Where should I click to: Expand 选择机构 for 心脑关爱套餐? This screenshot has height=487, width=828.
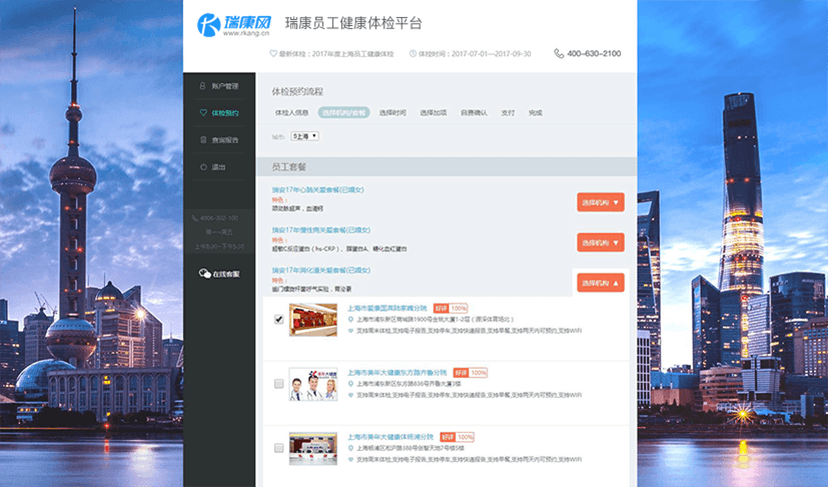click(600, 202)
